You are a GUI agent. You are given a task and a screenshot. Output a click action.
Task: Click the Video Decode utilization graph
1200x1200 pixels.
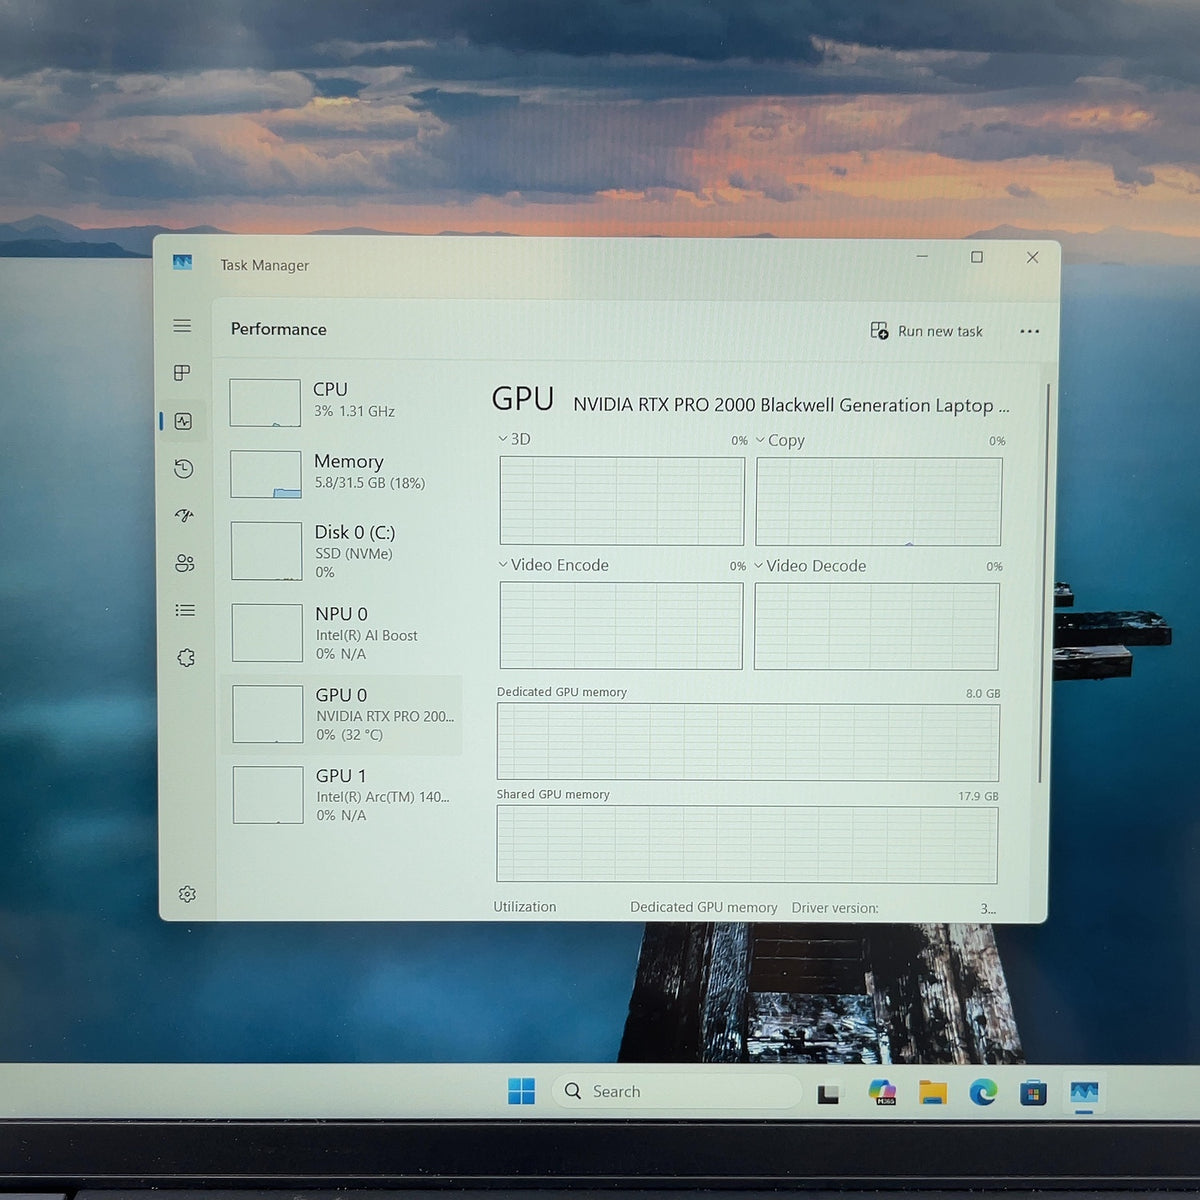[x=876, y=627]
